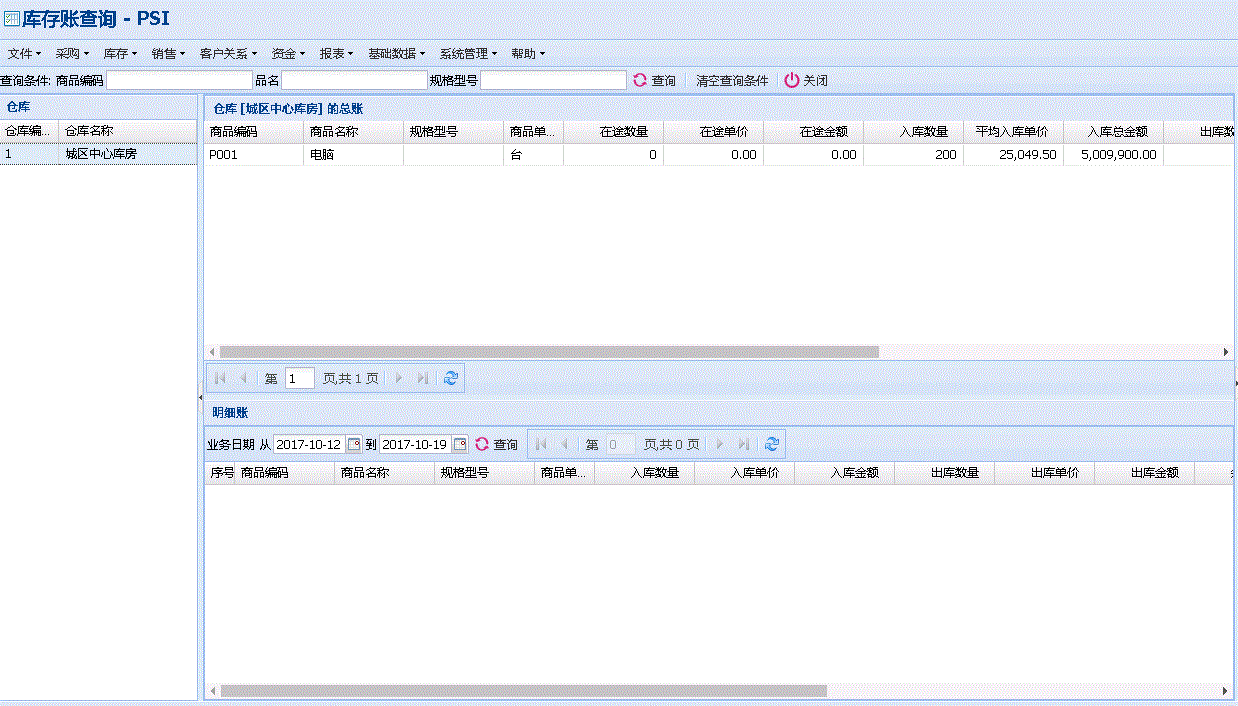Go to last page in 明细账 pager
Screen dimensions: 1238x706
(742, 444)
